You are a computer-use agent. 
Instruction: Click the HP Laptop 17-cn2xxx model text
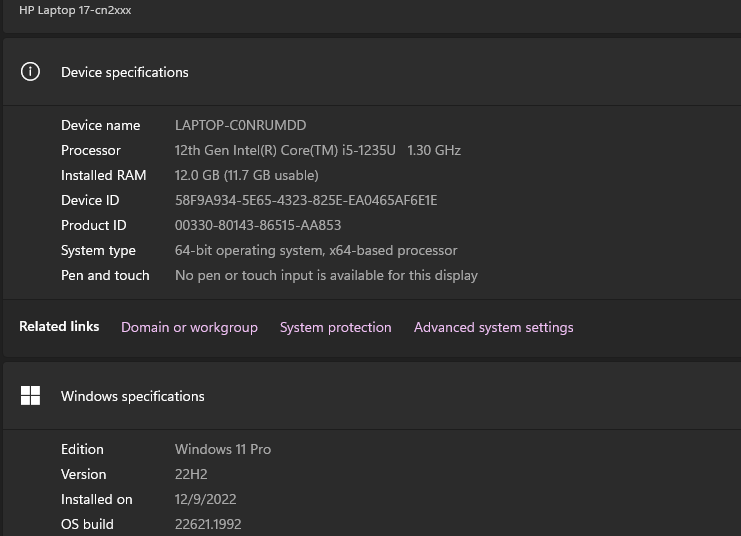point(75,10)
